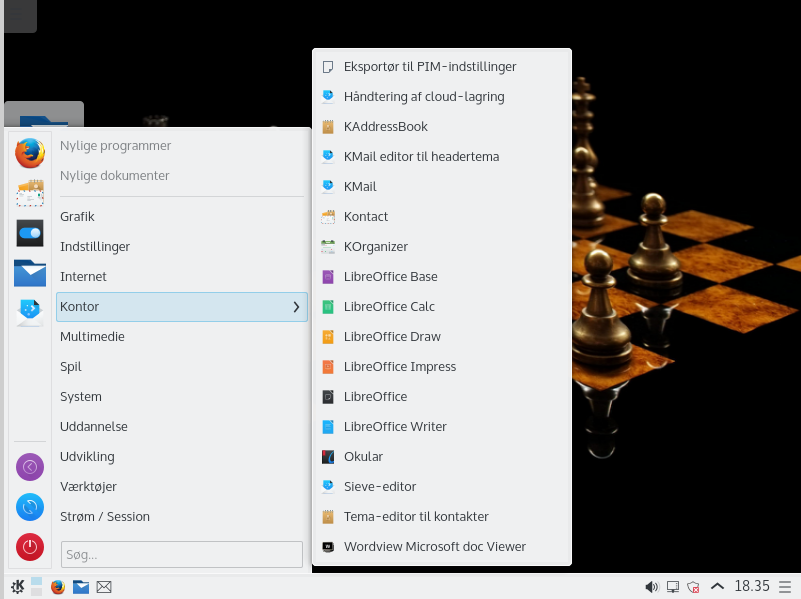This screenshot has width=801, height=599.
Task: Launch LibreOffice start center entry
Action: pos(442,397)
